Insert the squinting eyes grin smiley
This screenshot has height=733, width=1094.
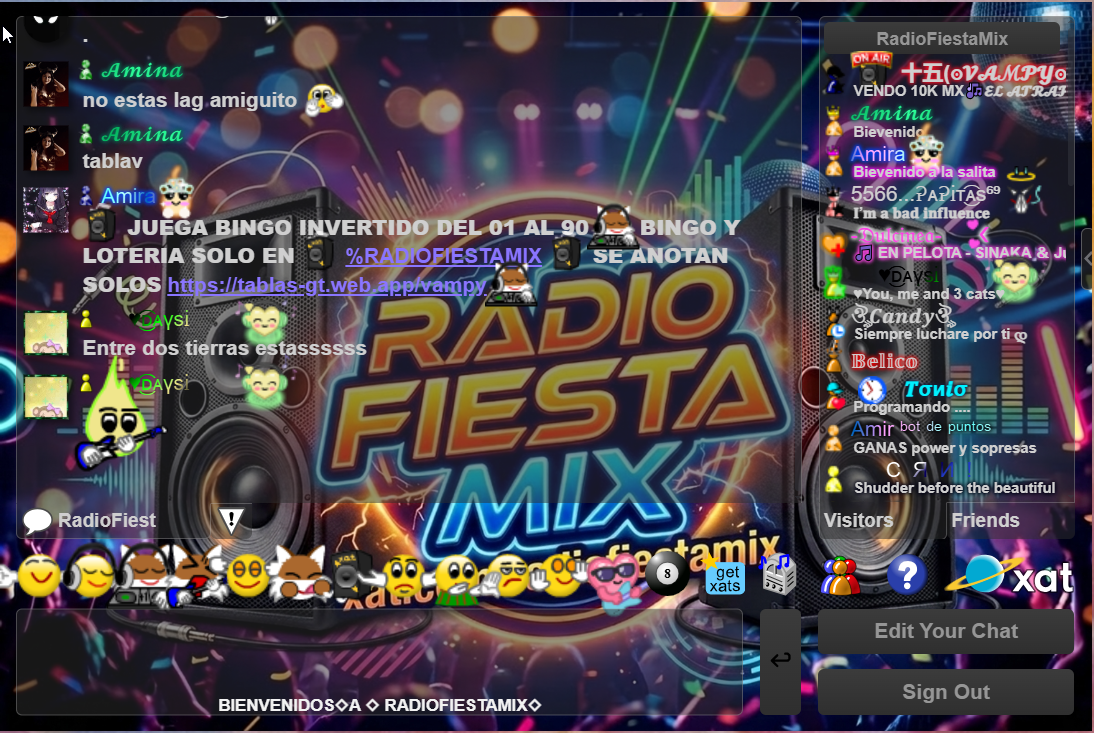248,575
